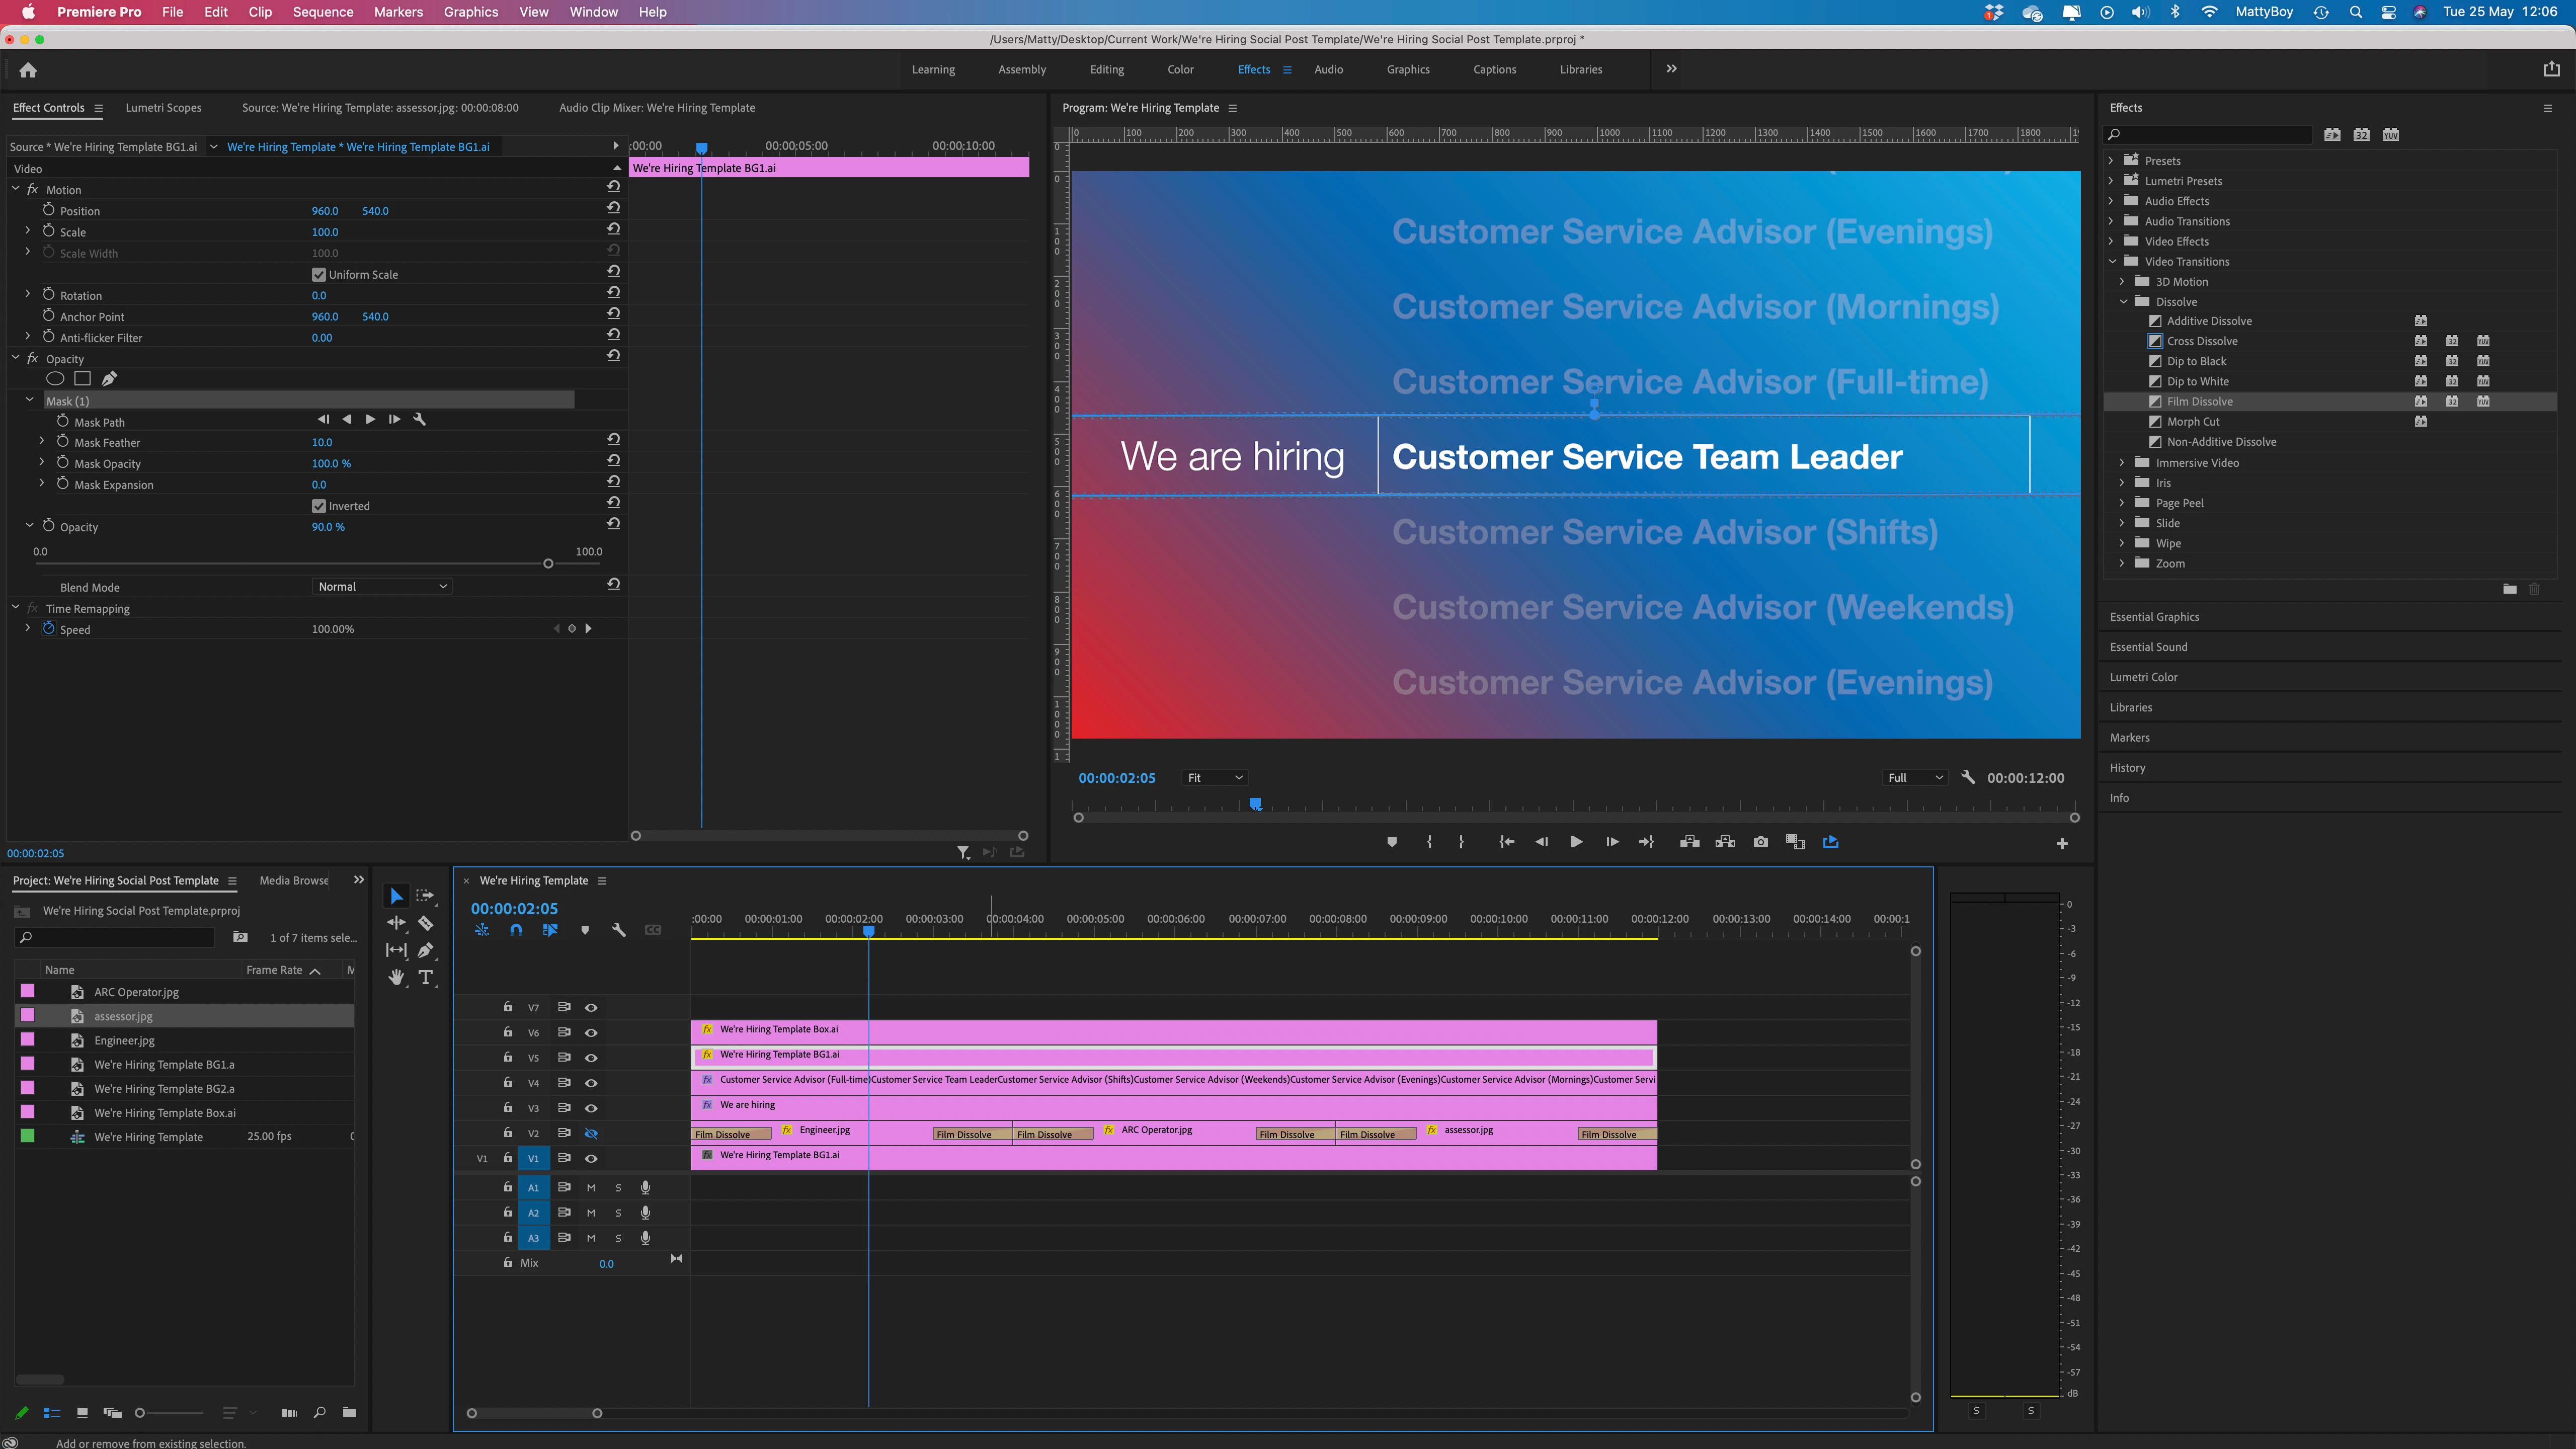
Task: Click the Home icon
Action: pyautogui.click(x=28, y=70)
